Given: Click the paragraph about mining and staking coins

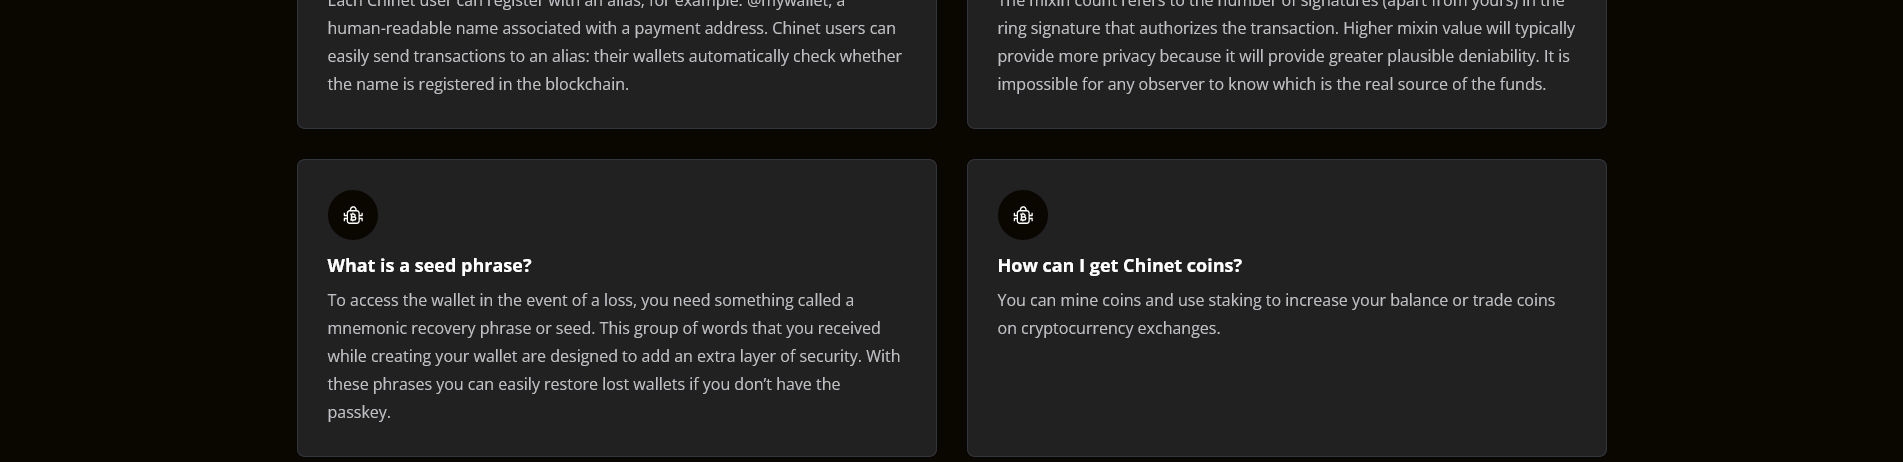Looking at the screenshot, I should pos(1276,314).
